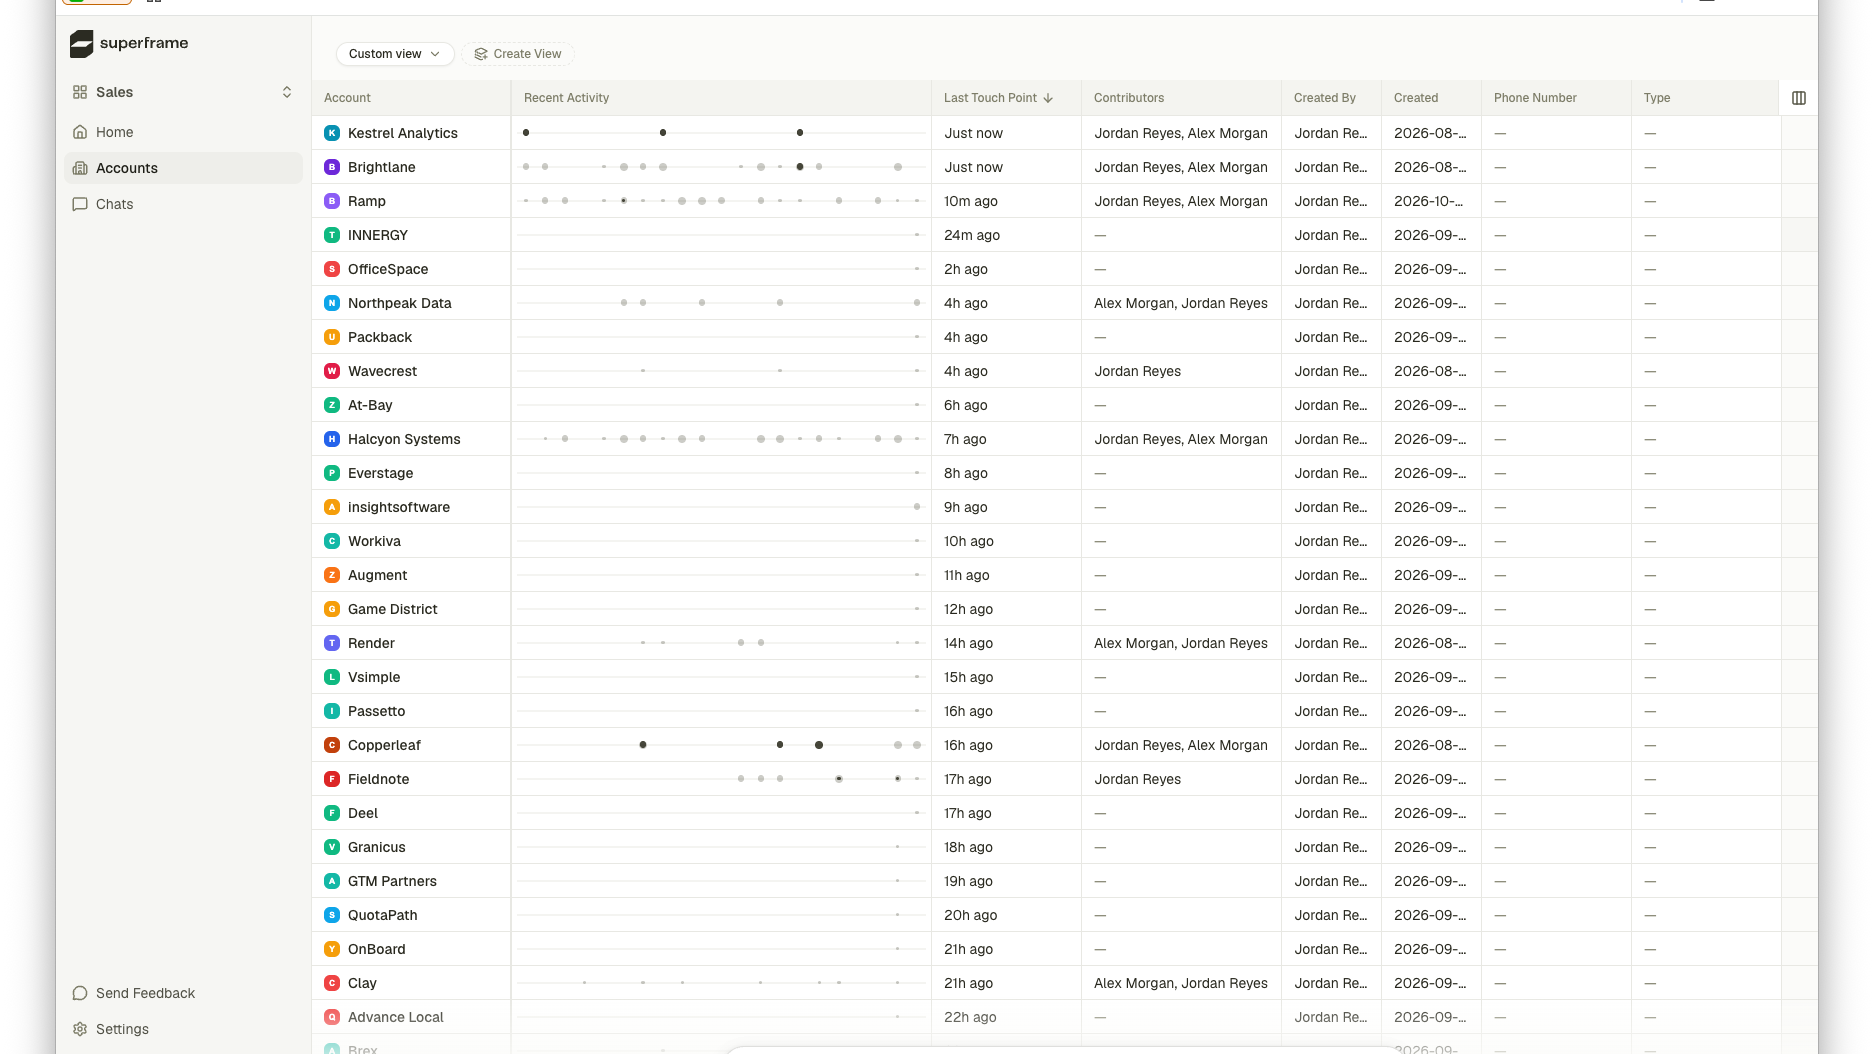Open the Fieldnote account
Image resolution: width=1874 pixels, height=1054 pixels.
pyautogui.click(x=378, y=779)
